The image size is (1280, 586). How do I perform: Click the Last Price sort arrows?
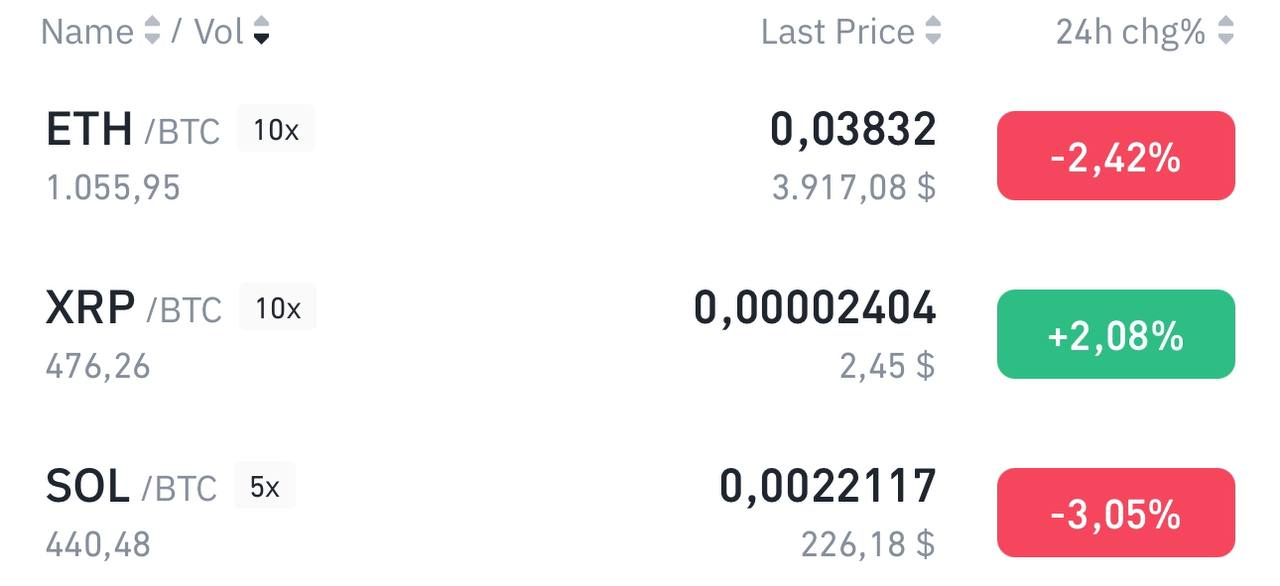pos(934,31)
